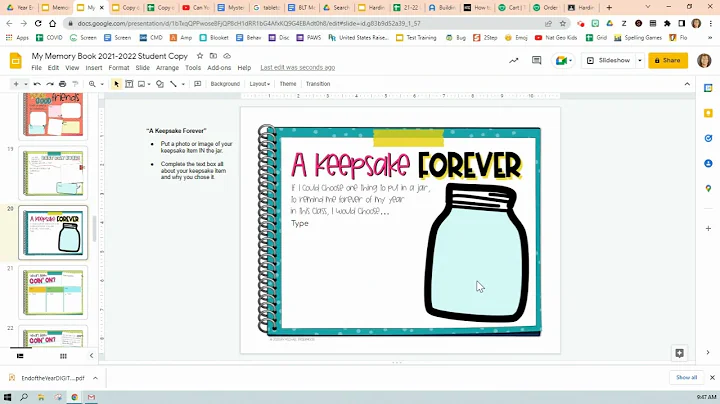Screen dimensions: 720x404
Task: Open the Arrange menu
Action: 167,67
